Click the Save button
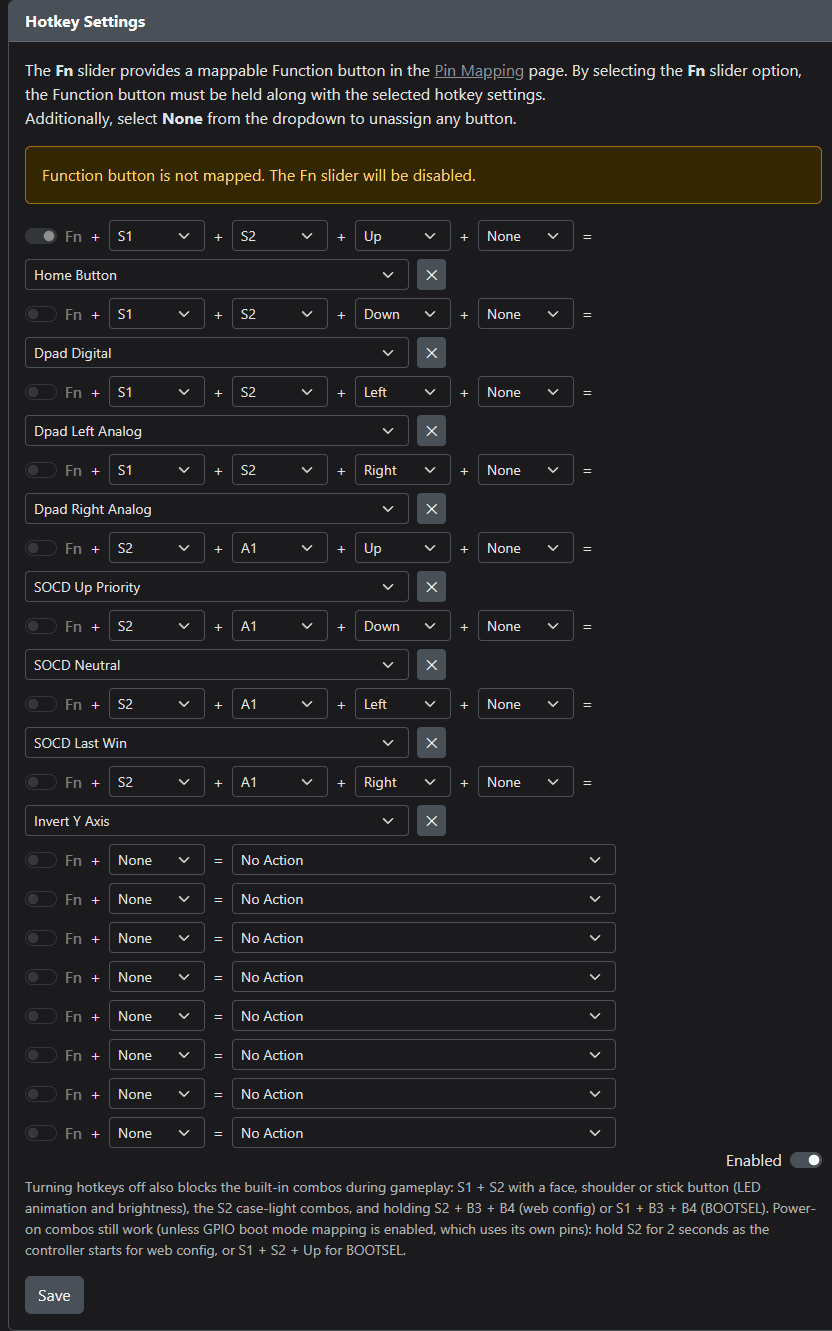832x1331 pixels. coord(54,1295)
